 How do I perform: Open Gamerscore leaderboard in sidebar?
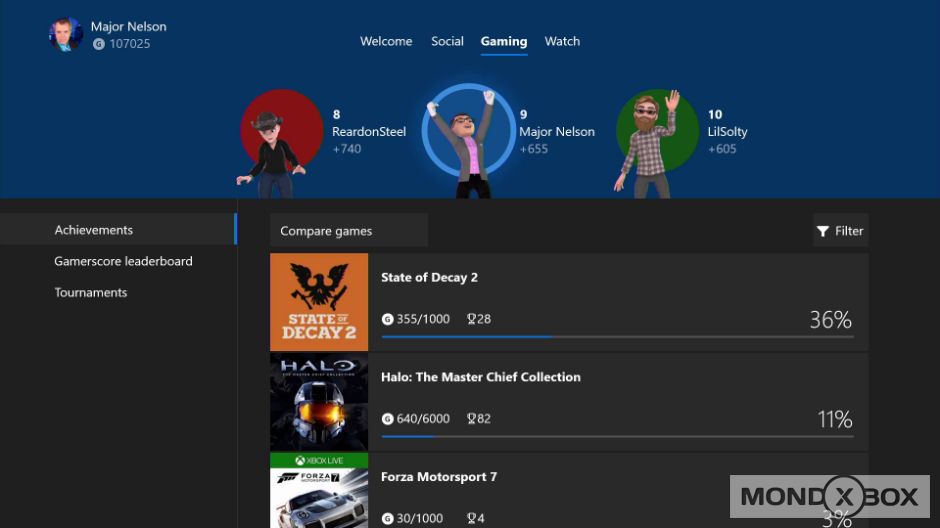click(123, 261)
